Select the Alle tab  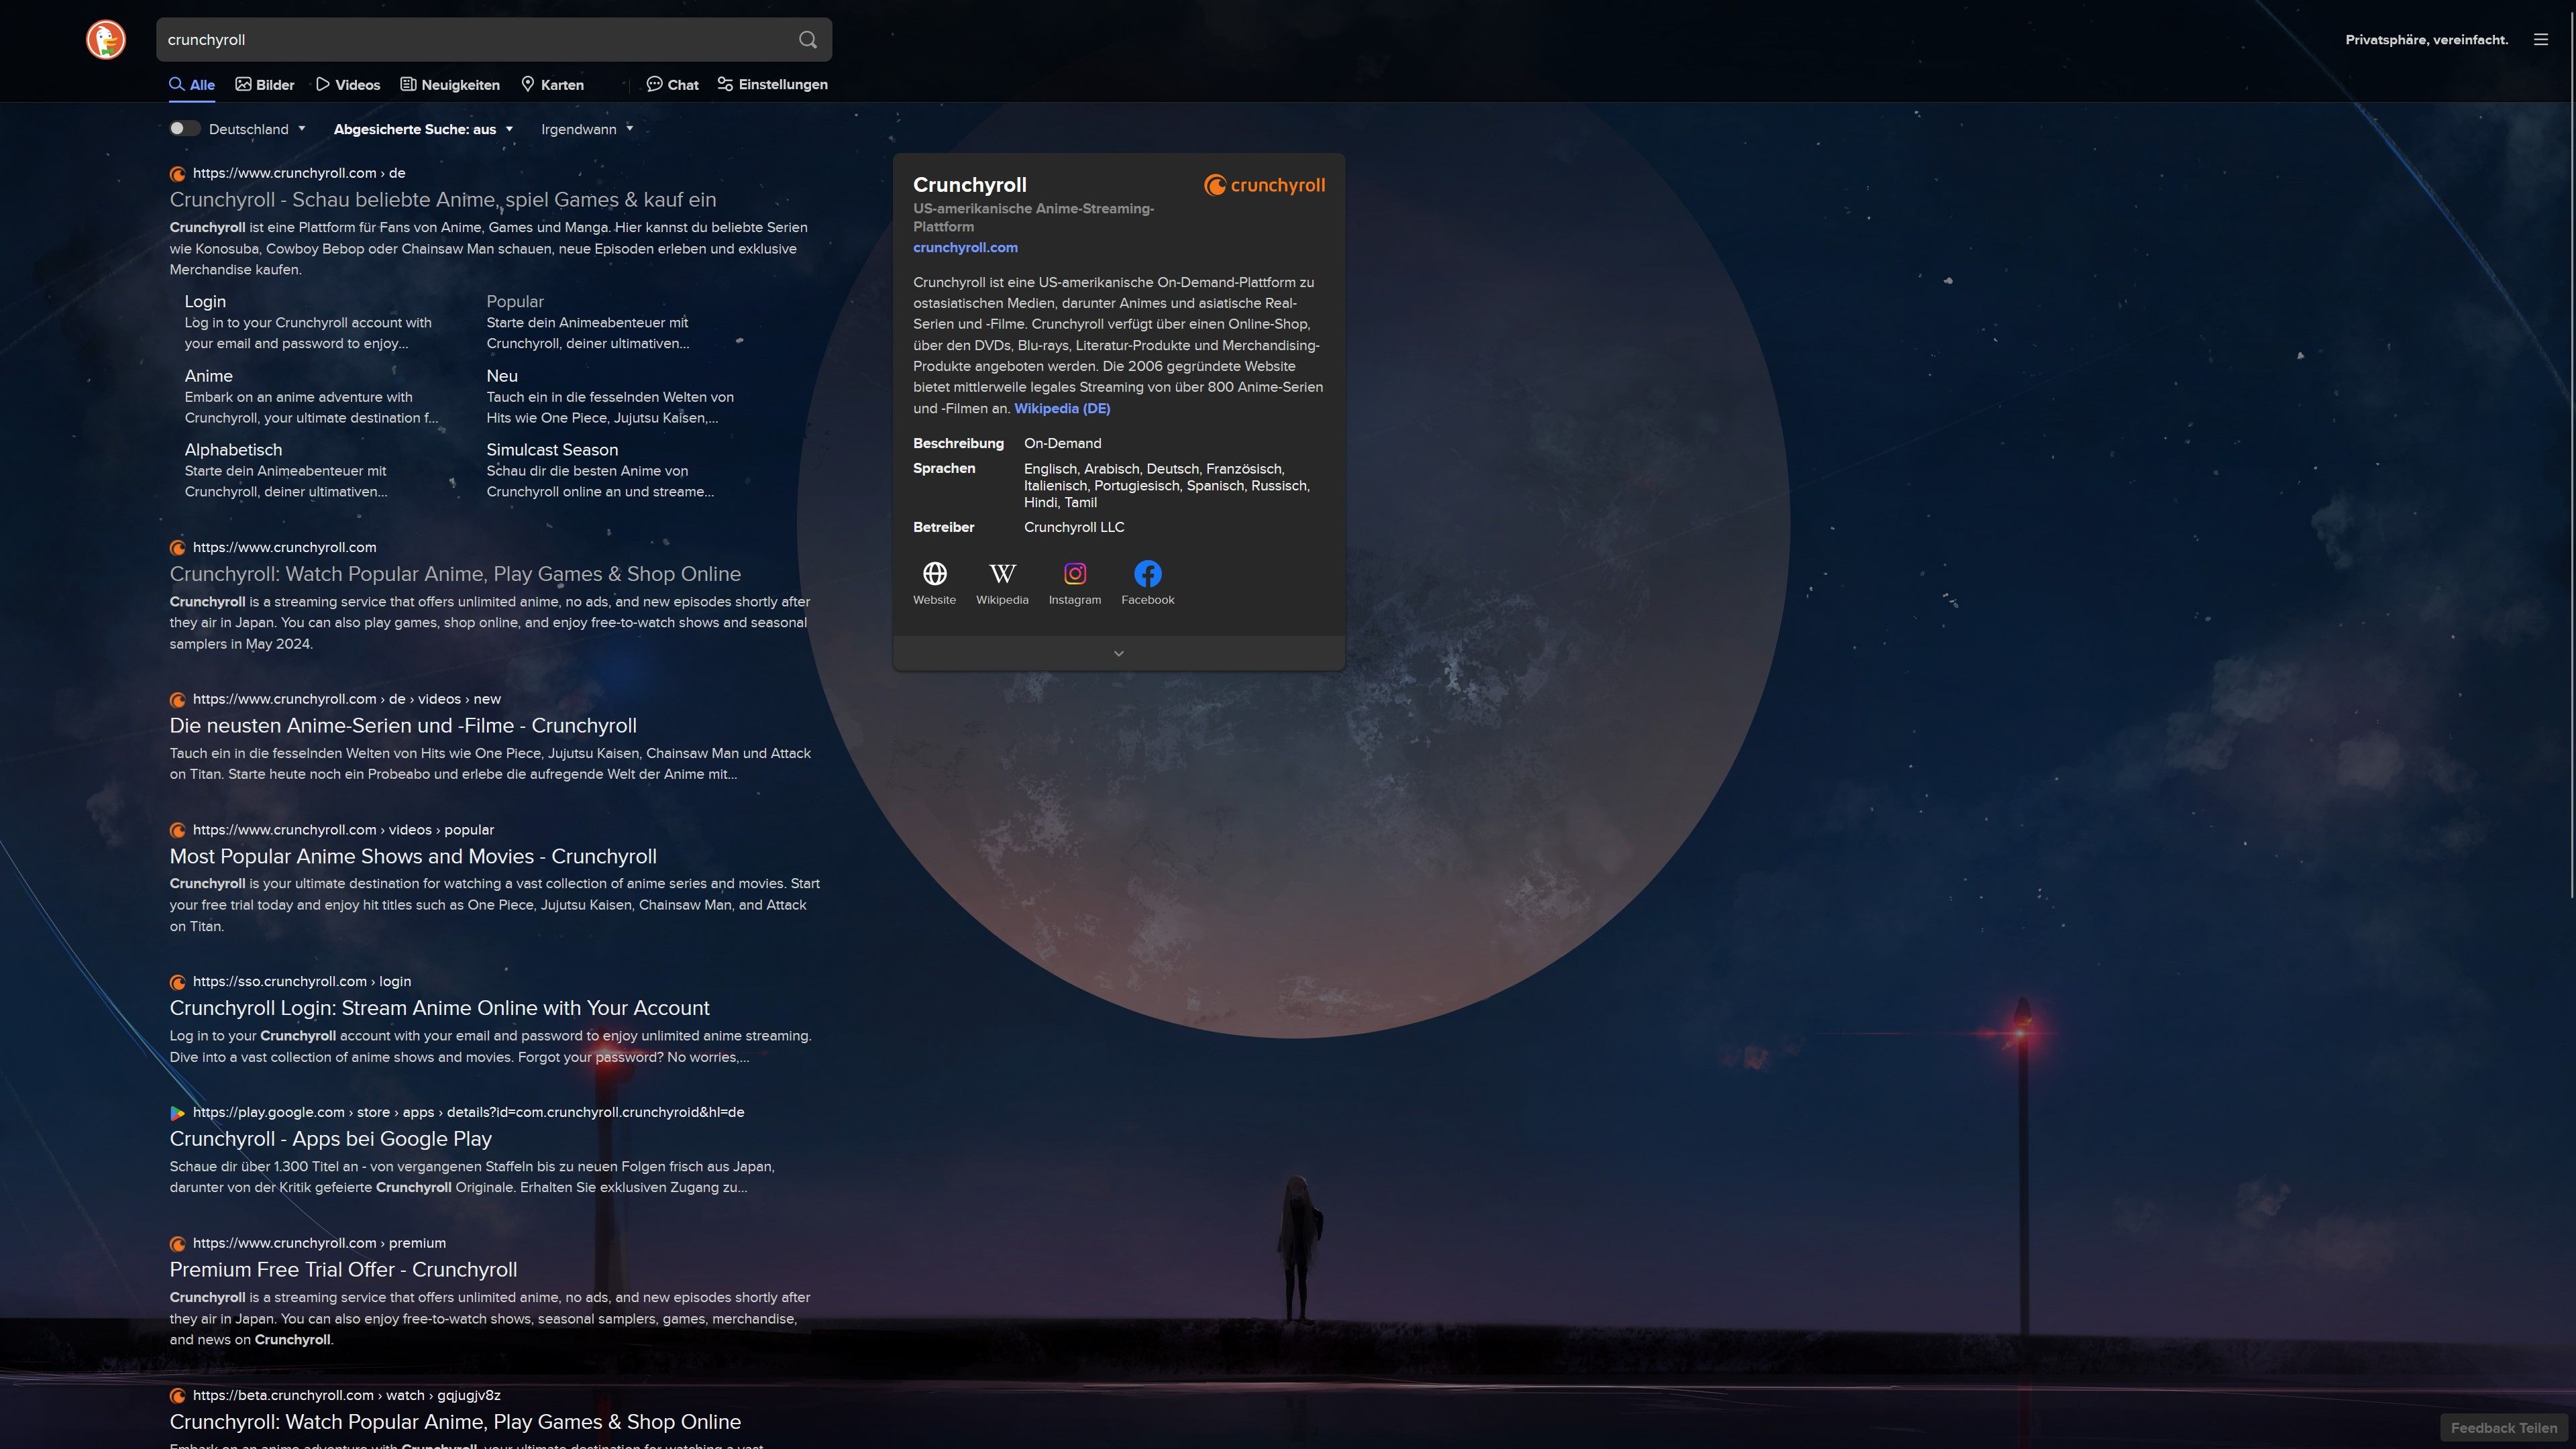click(192, 85)
